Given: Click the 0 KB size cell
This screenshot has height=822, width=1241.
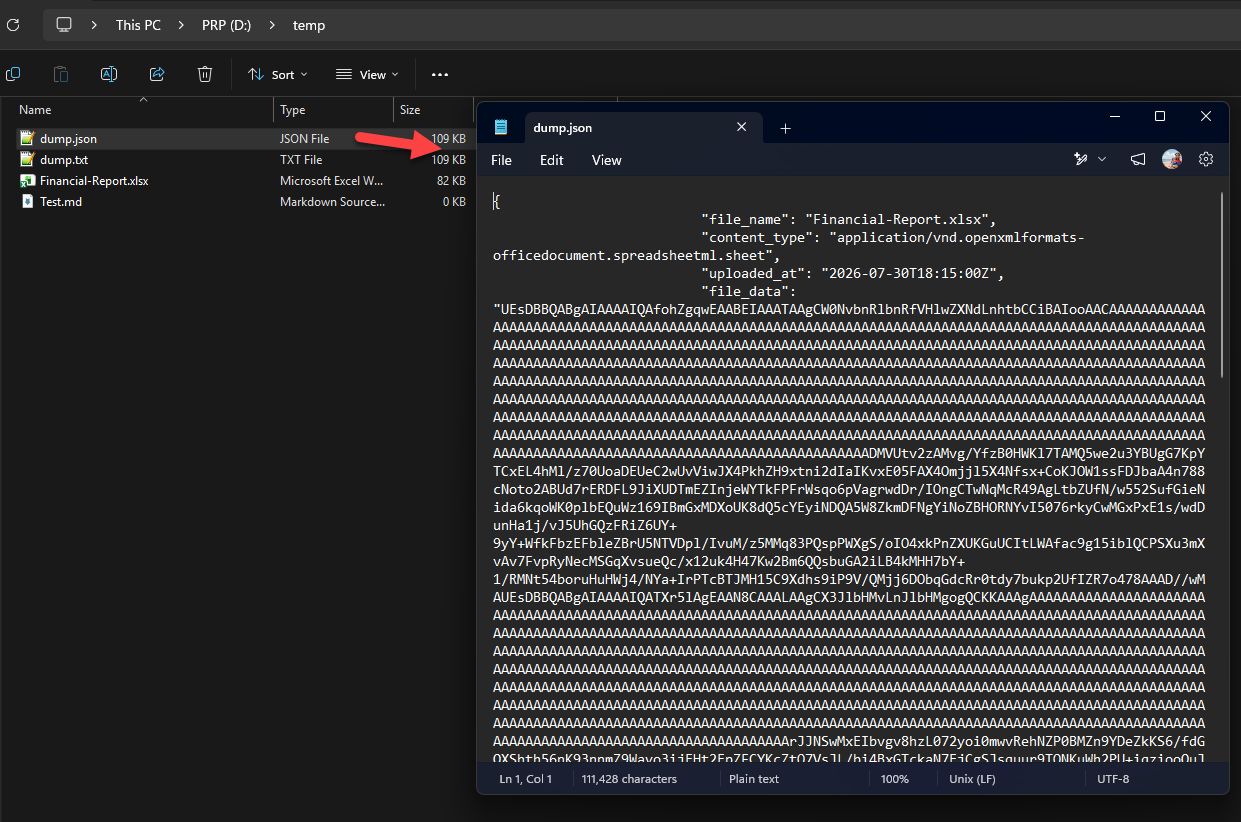Looking at the screenshot, I should 454,202.
